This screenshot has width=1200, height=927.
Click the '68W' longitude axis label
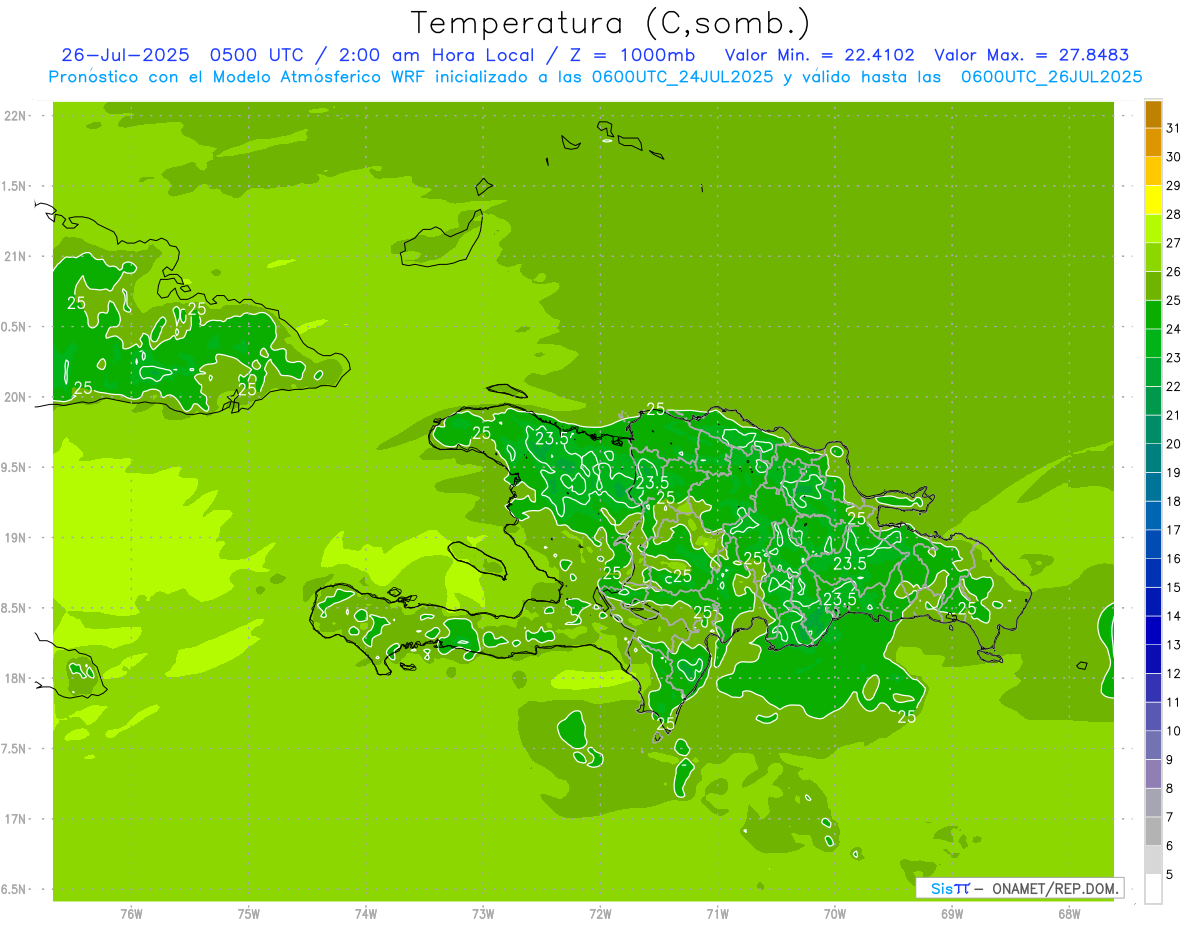click(x=1069, y=914)
